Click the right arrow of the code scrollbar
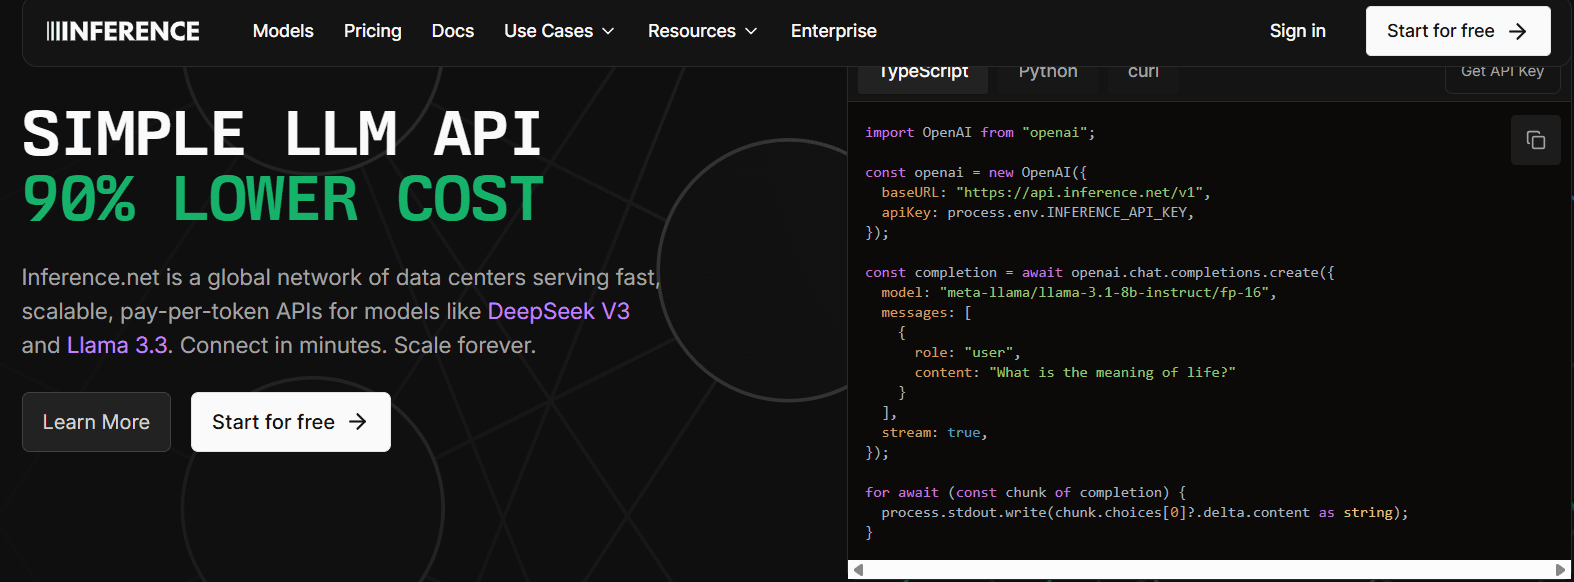The width and height of the screenshot is (1574, 582). (1561, 570)
